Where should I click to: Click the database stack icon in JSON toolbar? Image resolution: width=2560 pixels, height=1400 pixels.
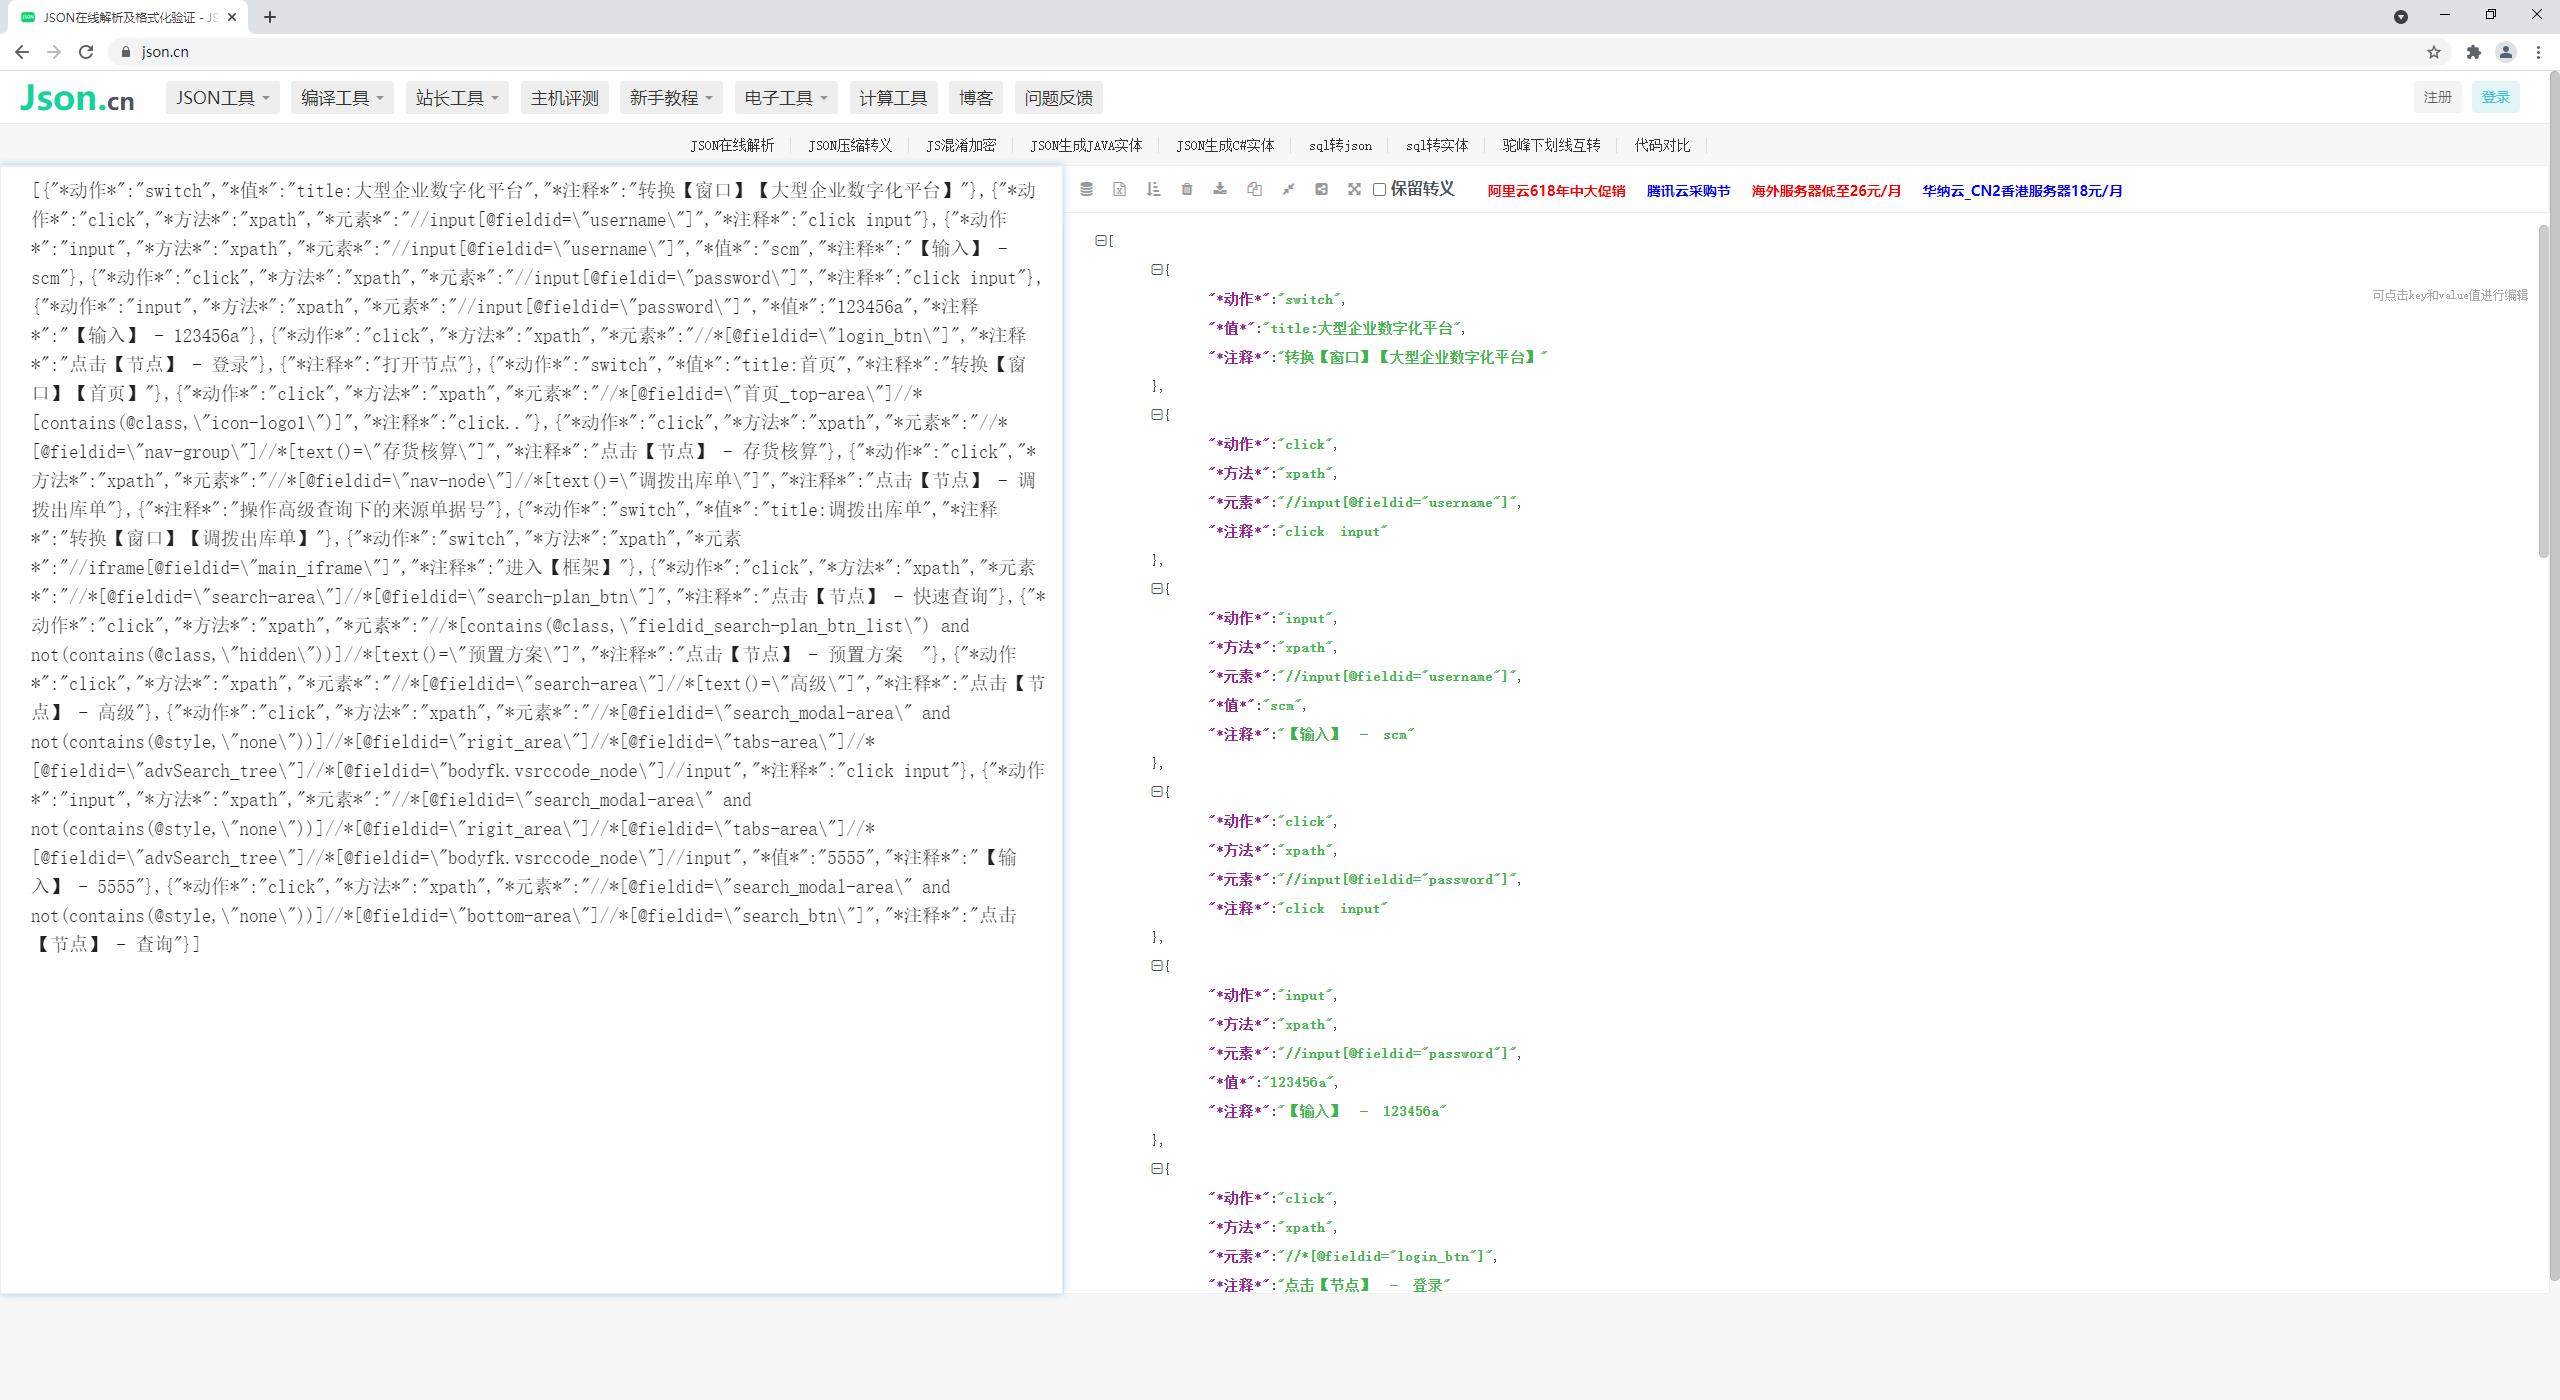(1086, 189)
